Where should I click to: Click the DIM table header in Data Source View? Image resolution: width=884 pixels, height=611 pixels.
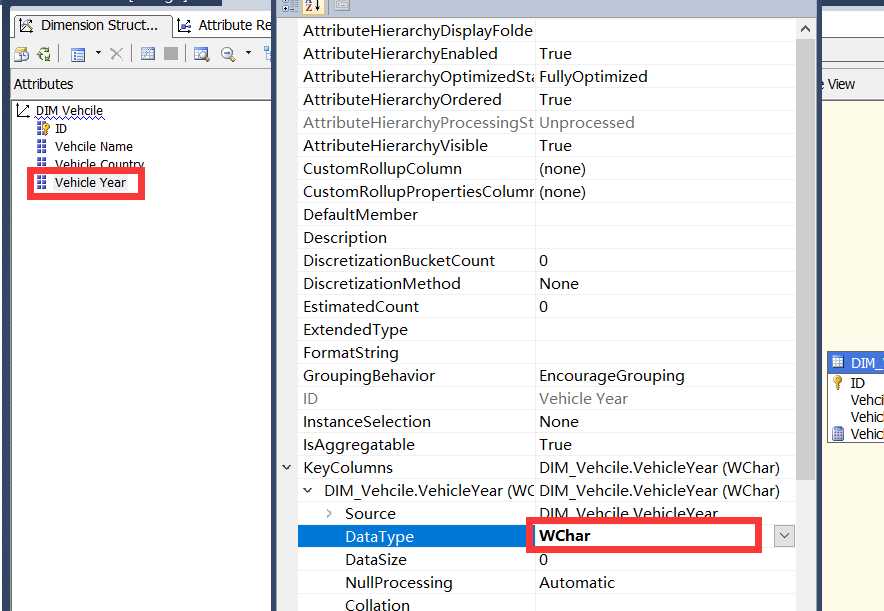tap(856, 362)
